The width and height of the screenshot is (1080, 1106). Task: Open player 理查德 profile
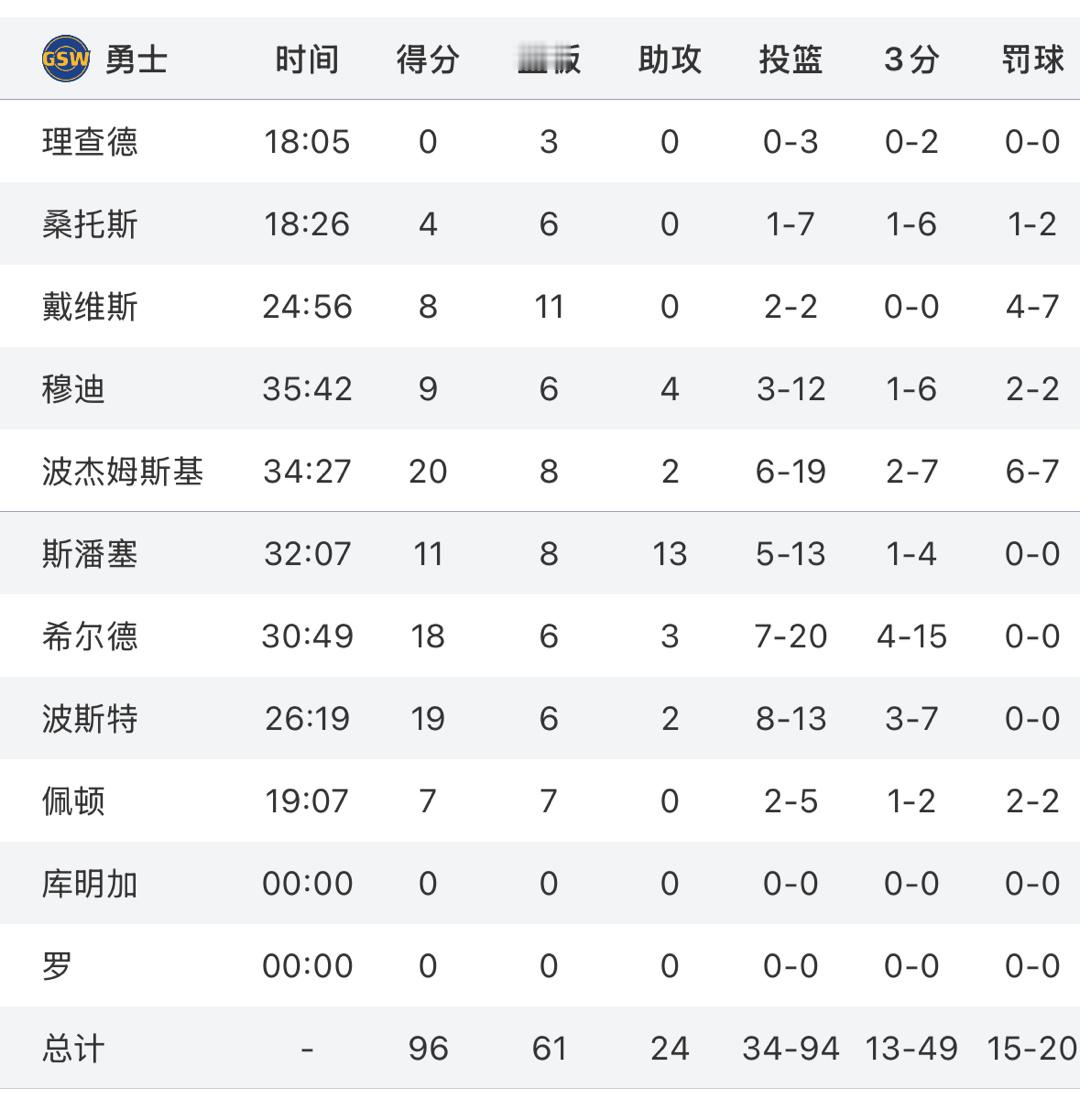[x=90, y=142]
